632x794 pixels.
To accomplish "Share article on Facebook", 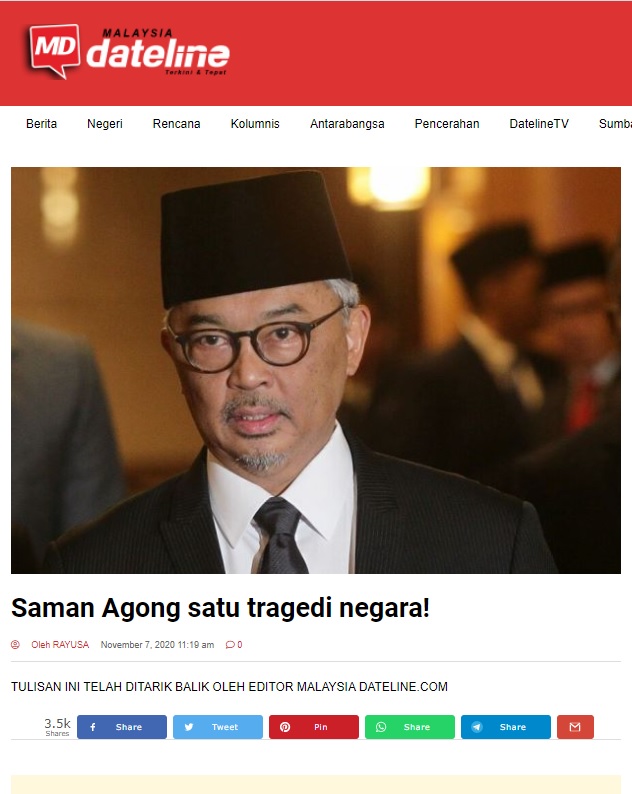I will [x=122, y=727].
